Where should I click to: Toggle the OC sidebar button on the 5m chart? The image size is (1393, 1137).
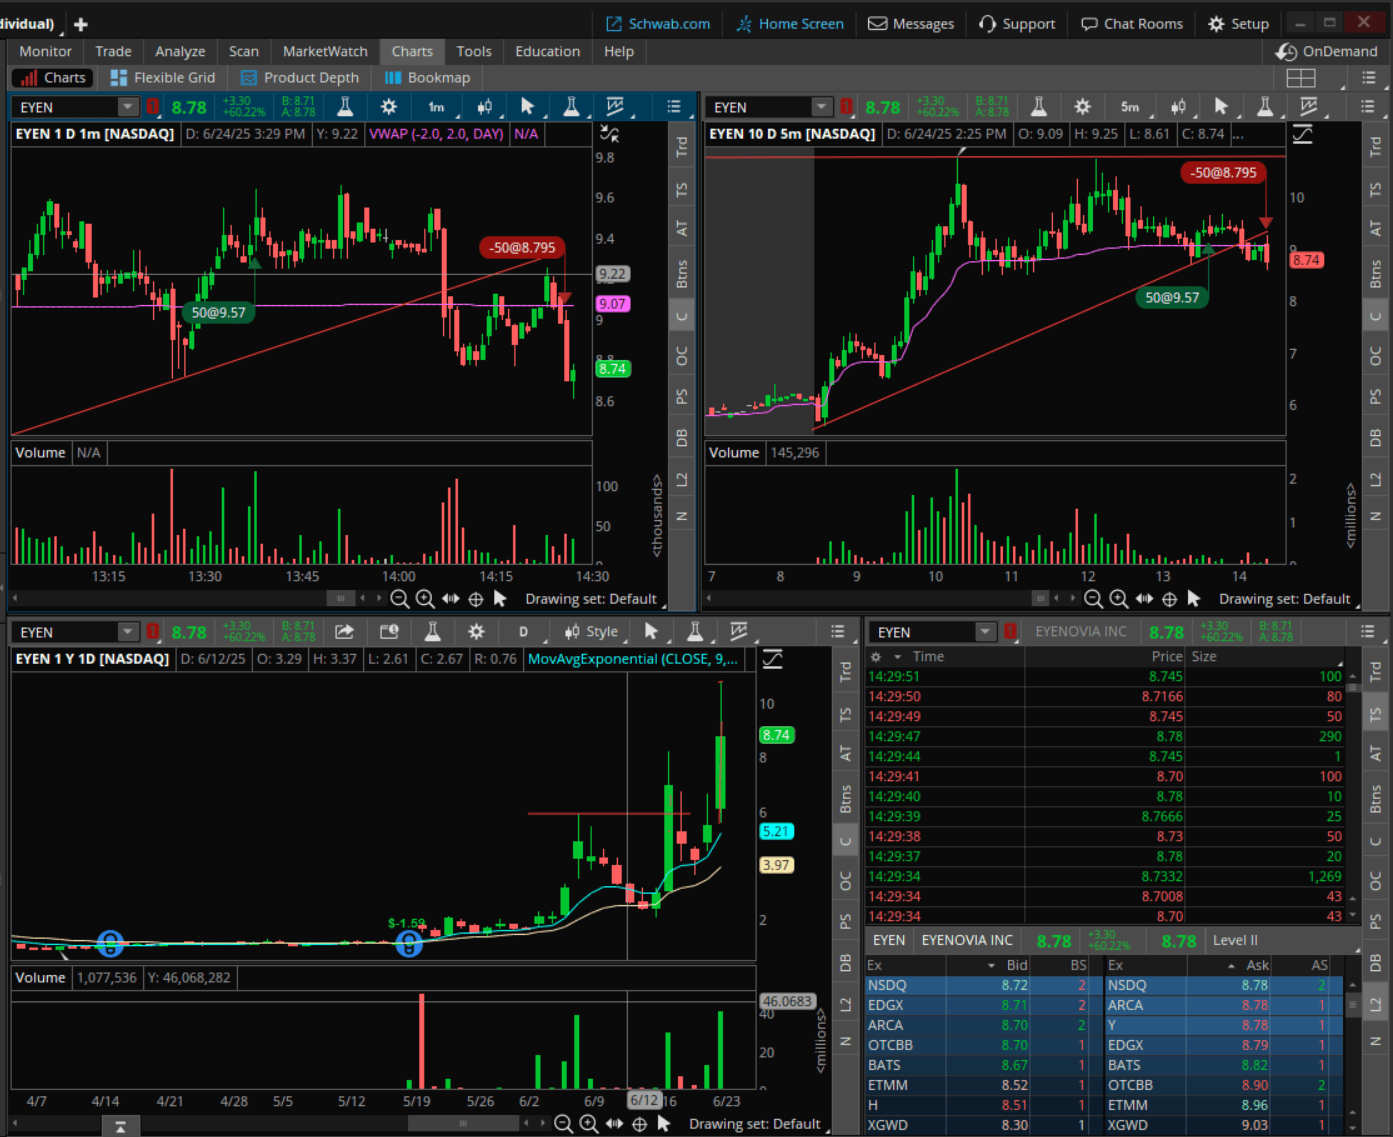[x=1376, y=355]
